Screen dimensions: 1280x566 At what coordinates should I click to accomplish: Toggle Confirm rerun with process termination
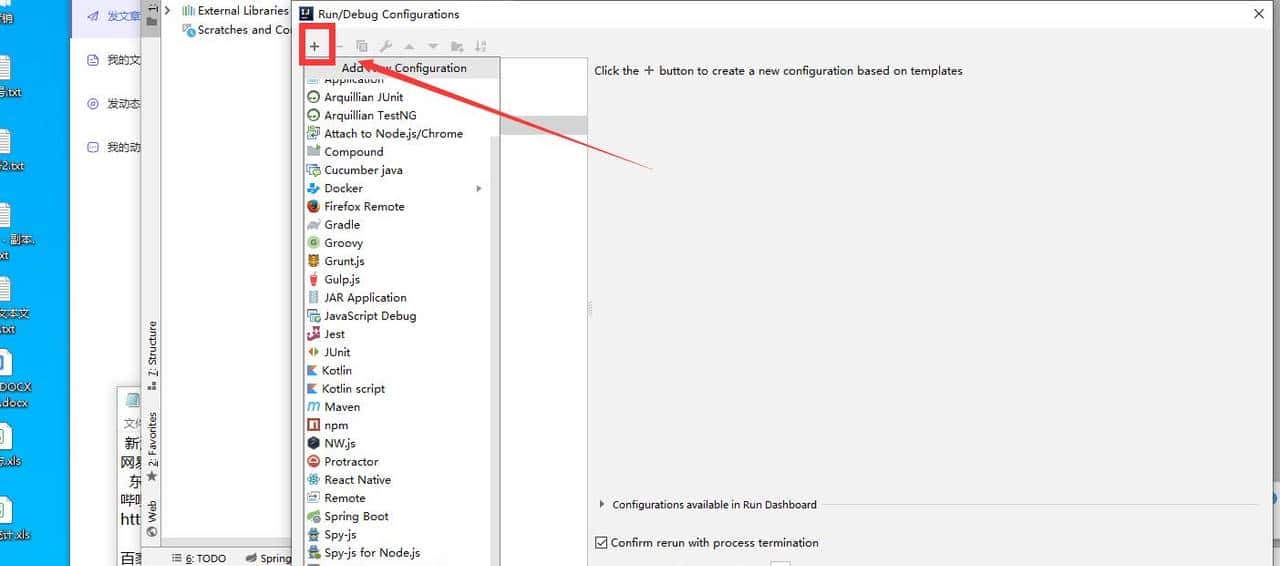(x=602, y=543)
